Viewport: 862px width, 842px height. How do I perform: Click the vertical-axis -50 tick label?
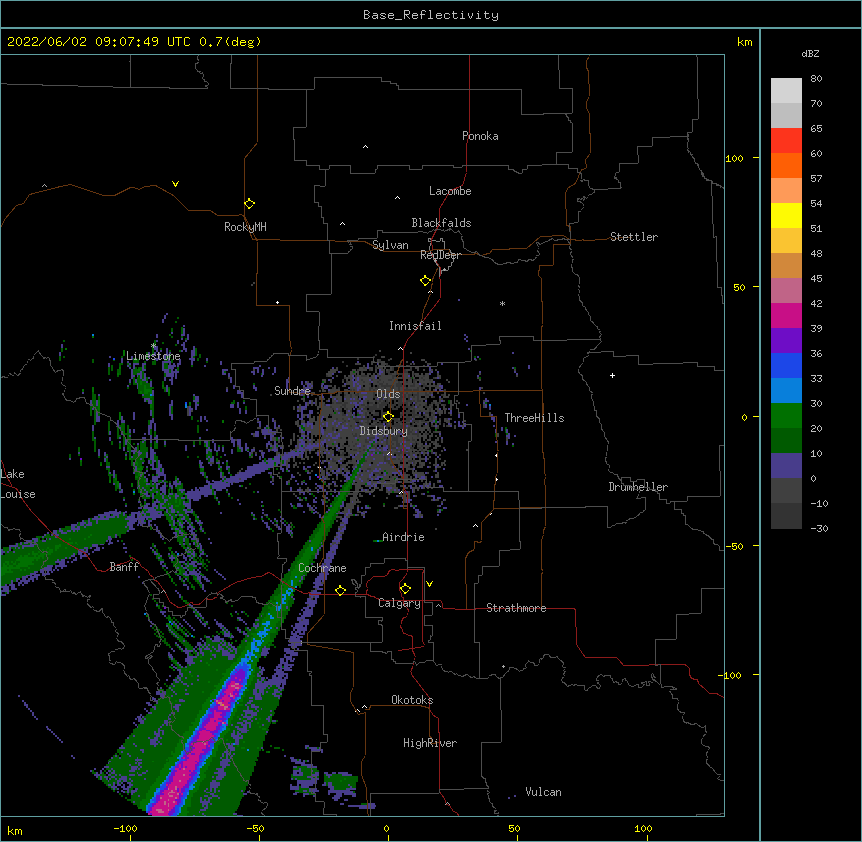734,546
